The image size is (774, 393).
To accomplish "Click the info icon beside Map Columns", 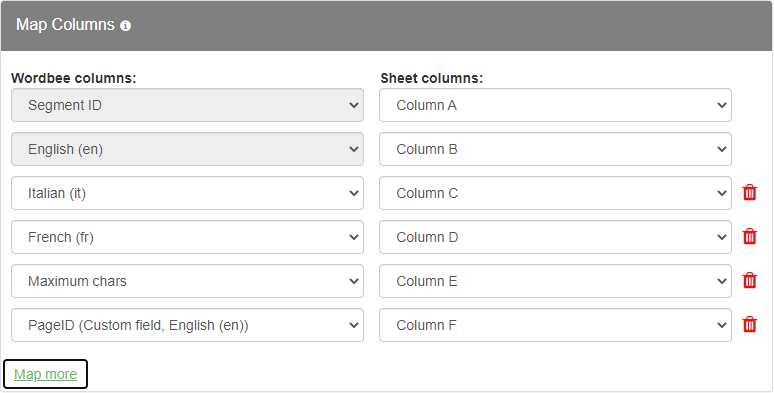I will (x=126, y=26).
